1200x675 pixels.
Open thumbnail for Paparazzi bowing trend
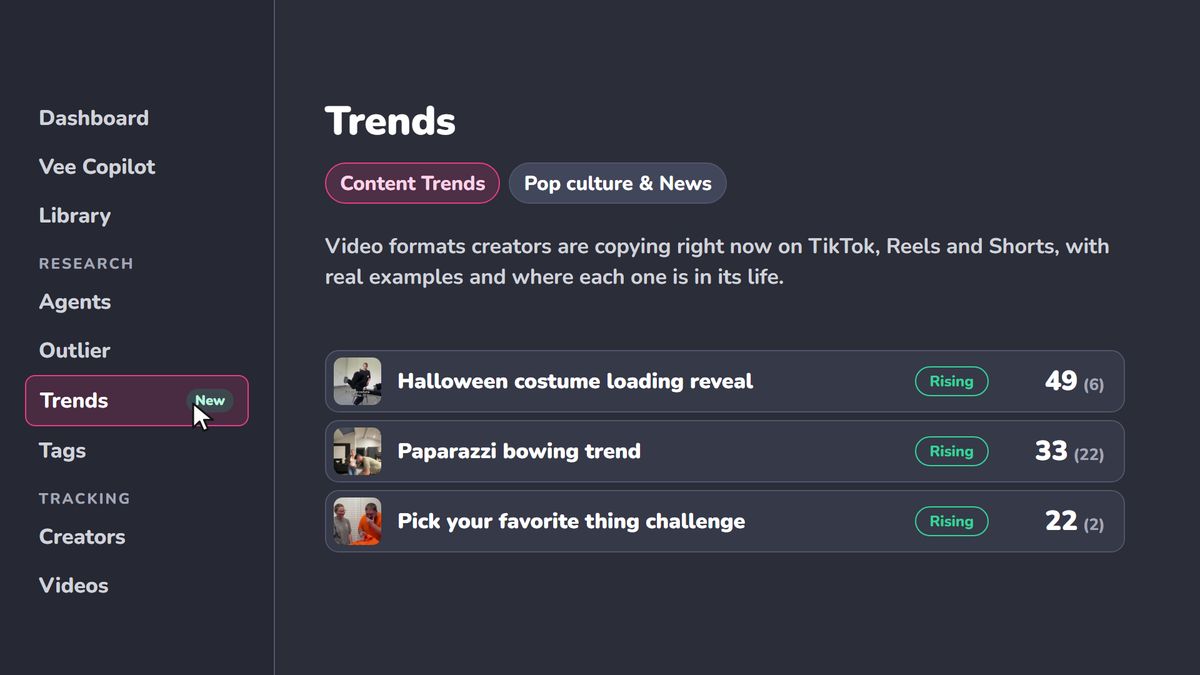click(357, 451)
